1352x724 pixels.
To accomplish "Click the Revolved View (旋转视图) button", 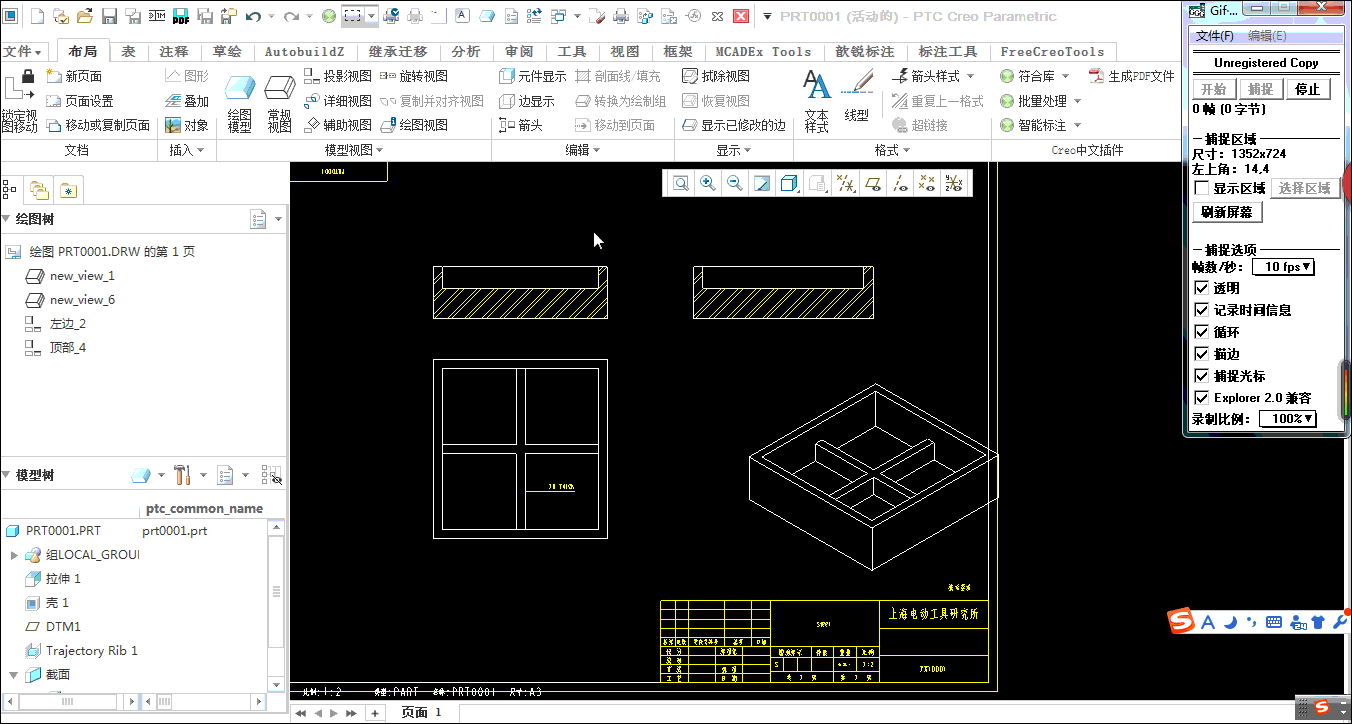I will click(414, 76).
